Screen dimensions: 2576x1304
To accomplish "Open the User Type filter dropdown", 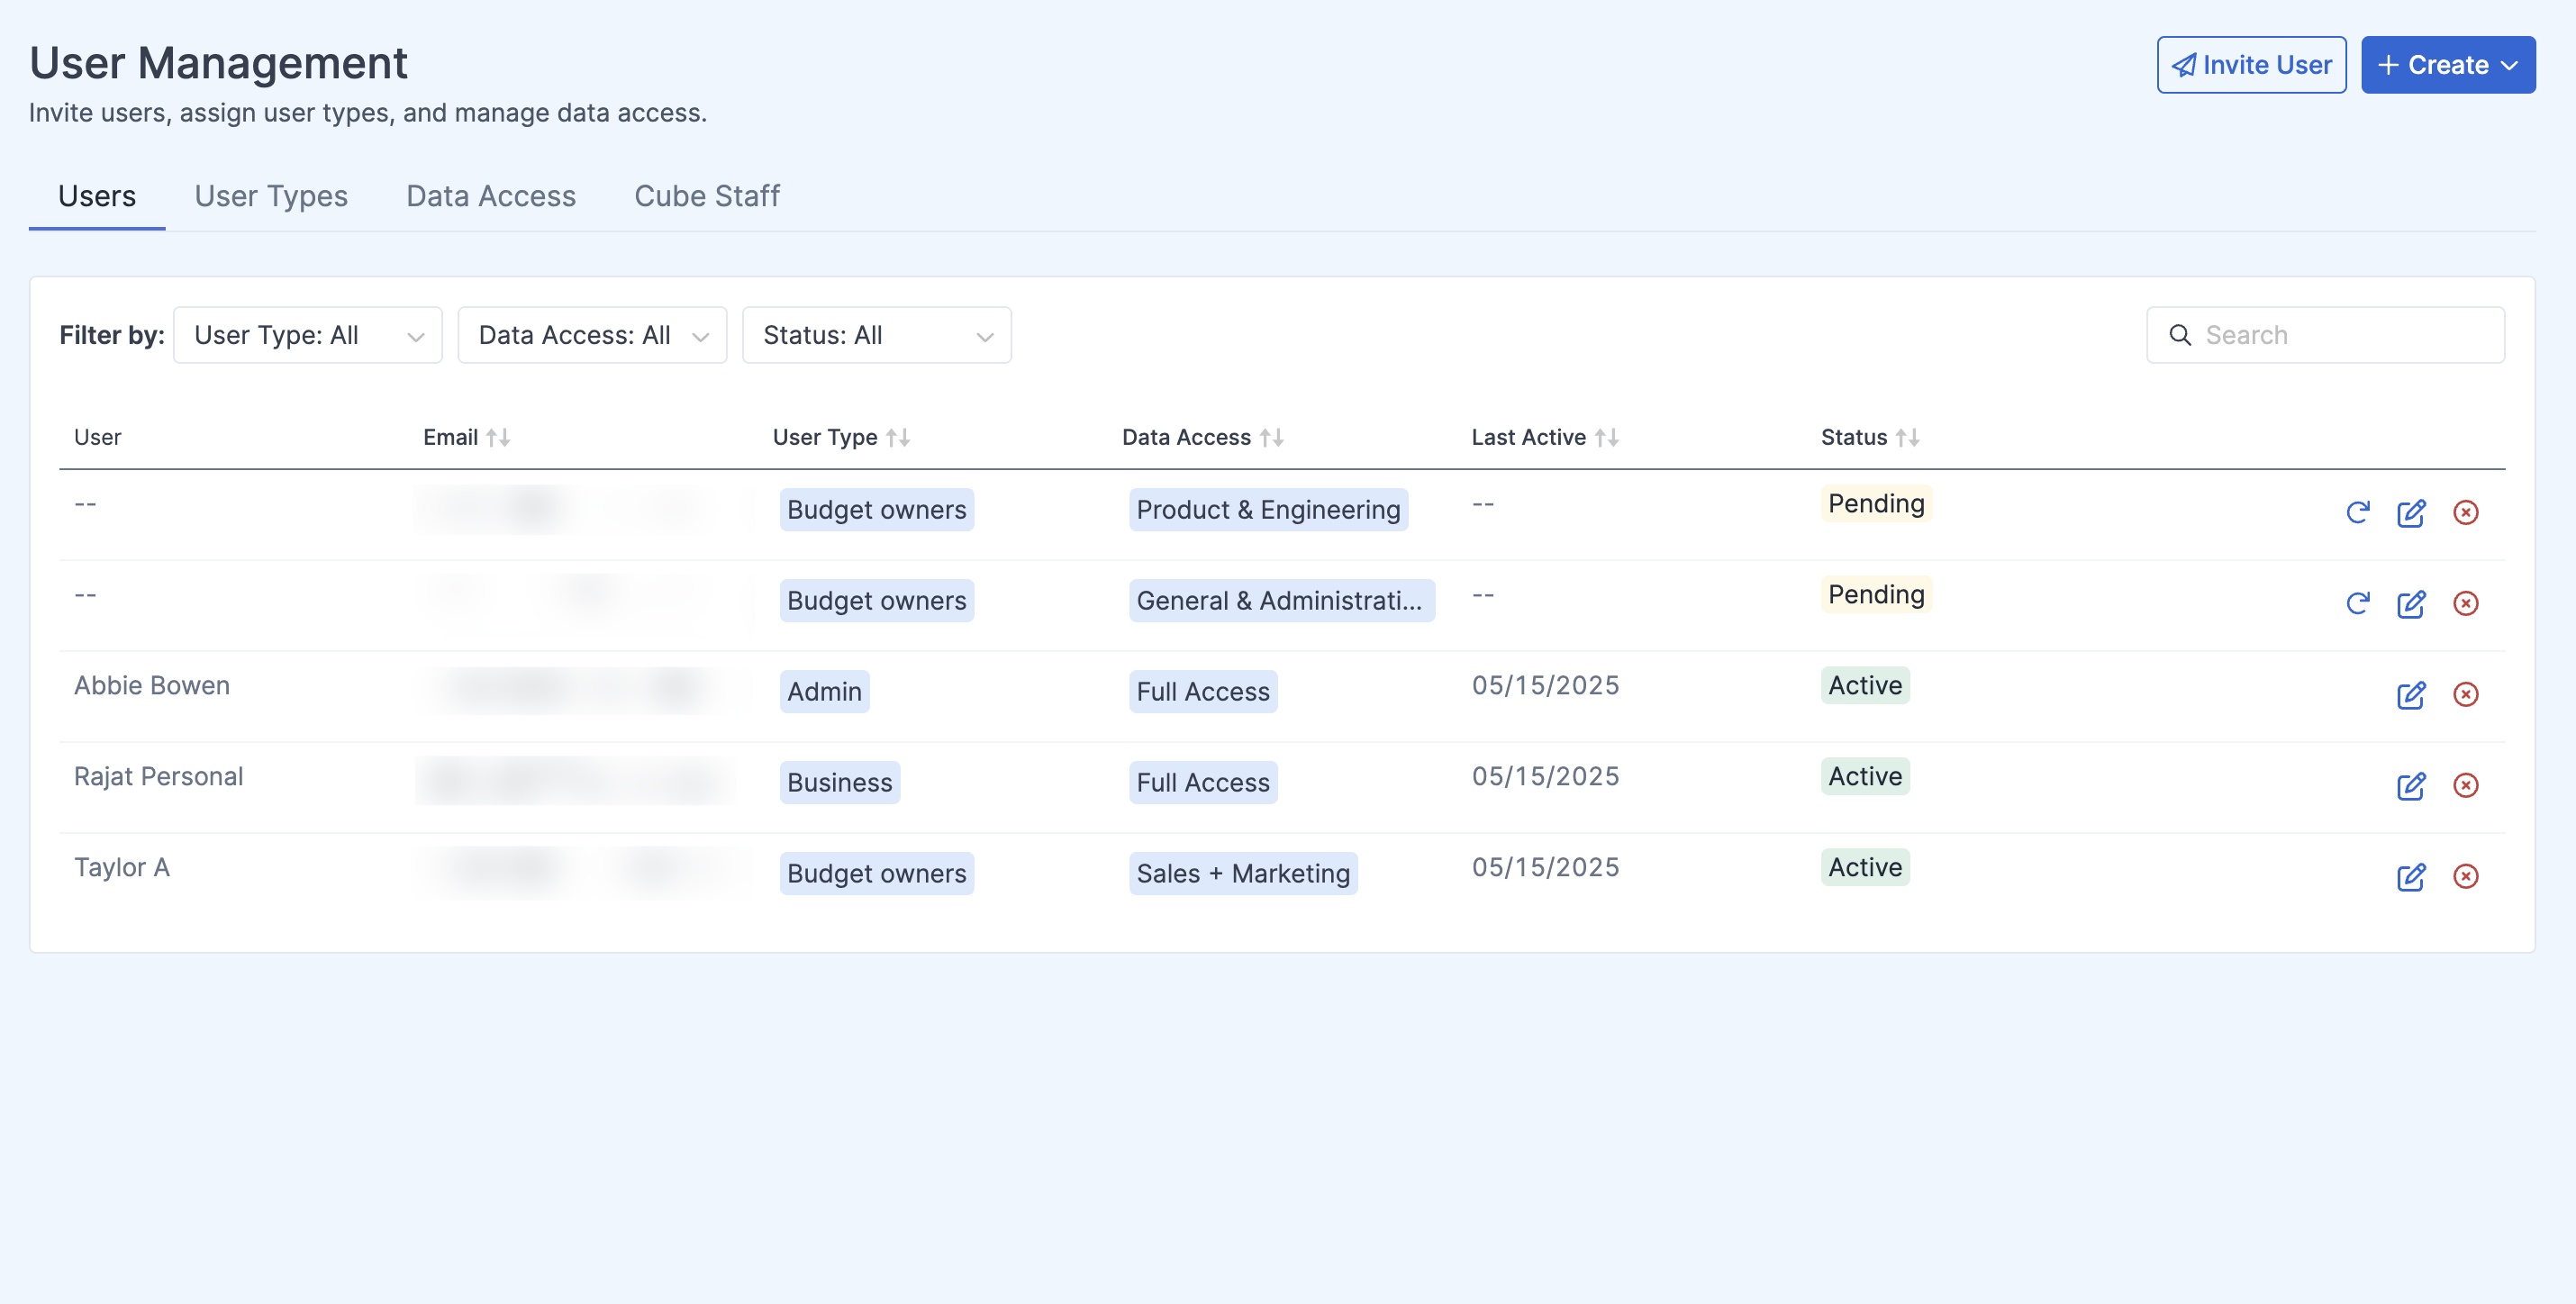I will [x=308, y=335].
